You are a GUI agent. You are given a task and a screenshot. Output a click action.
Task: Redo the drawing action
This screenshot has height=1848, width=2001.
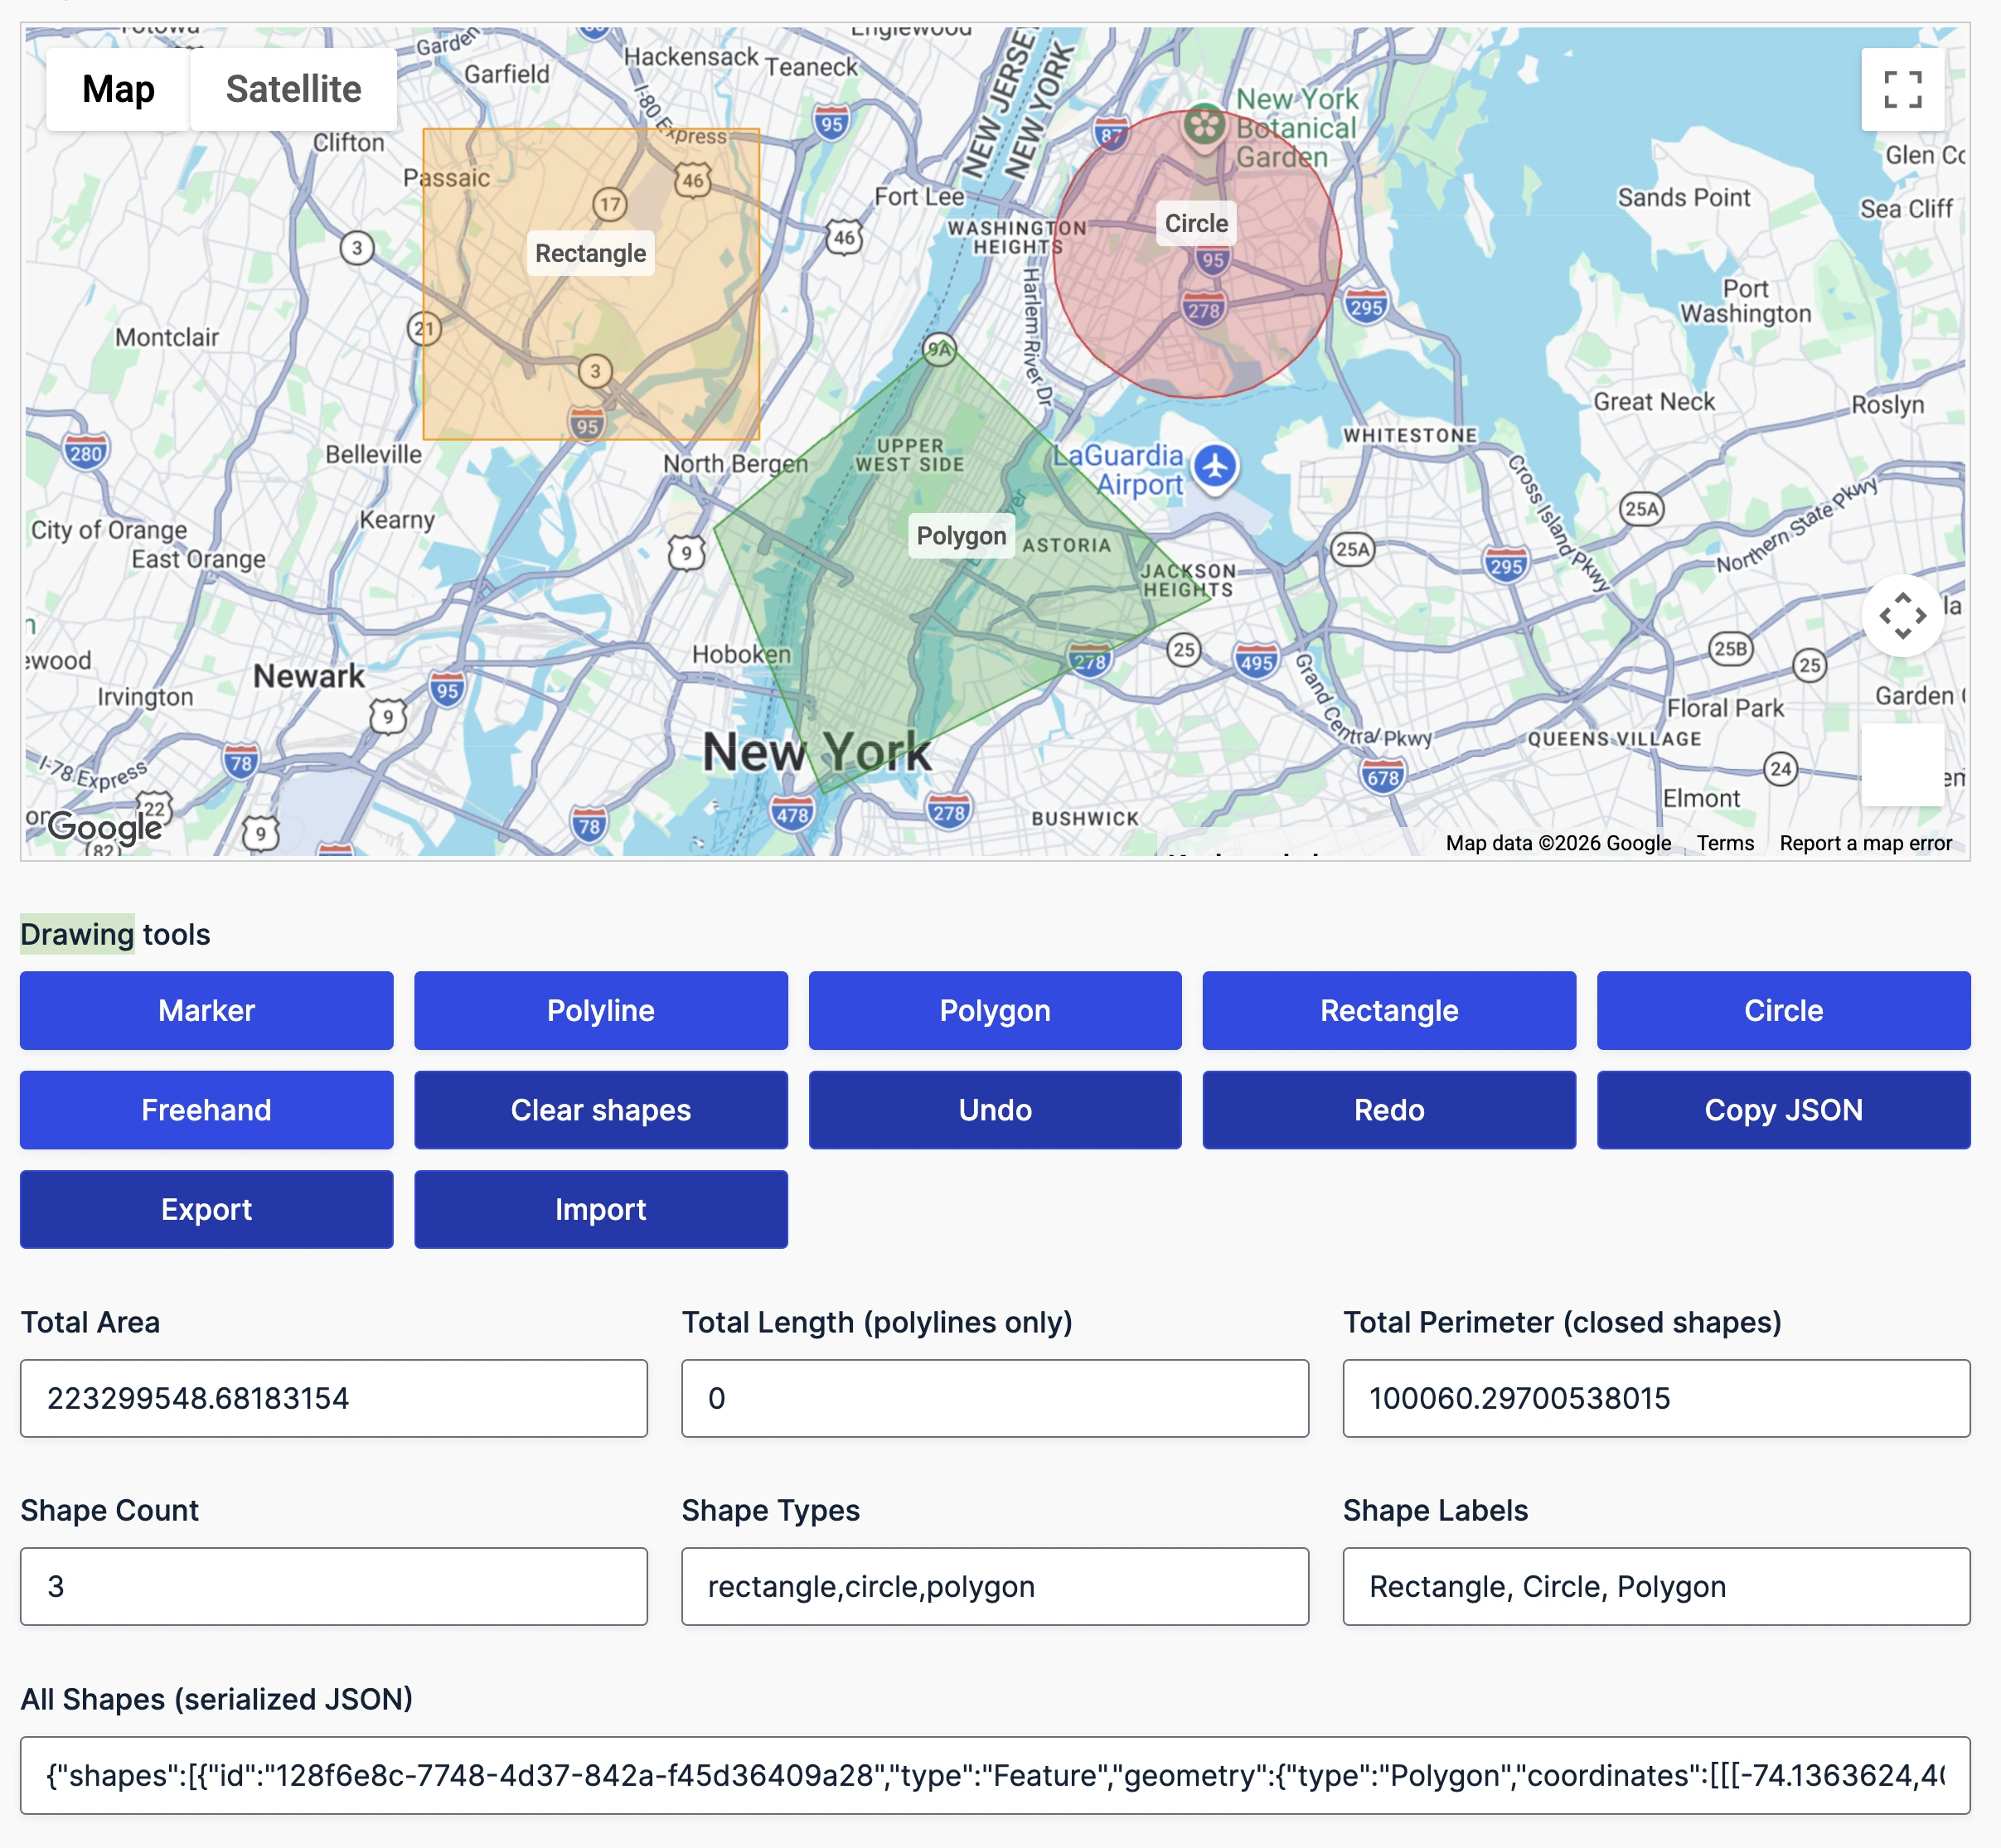click(1389, 1110)
